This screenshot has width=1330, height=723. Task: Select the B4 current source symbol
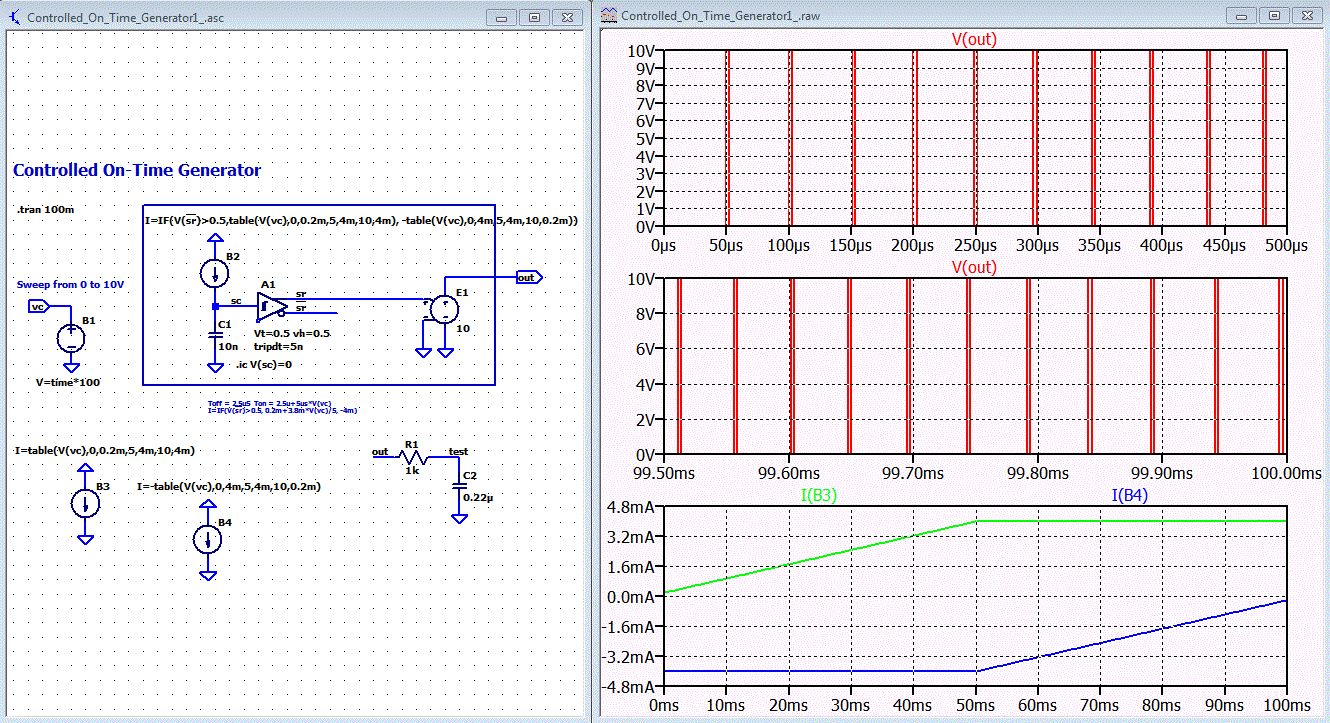(207, 540)
